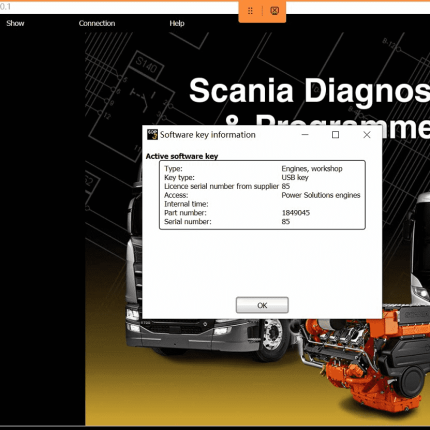Open the Help menu
This screenshot has width=430, height=430.
coord(177,23)
